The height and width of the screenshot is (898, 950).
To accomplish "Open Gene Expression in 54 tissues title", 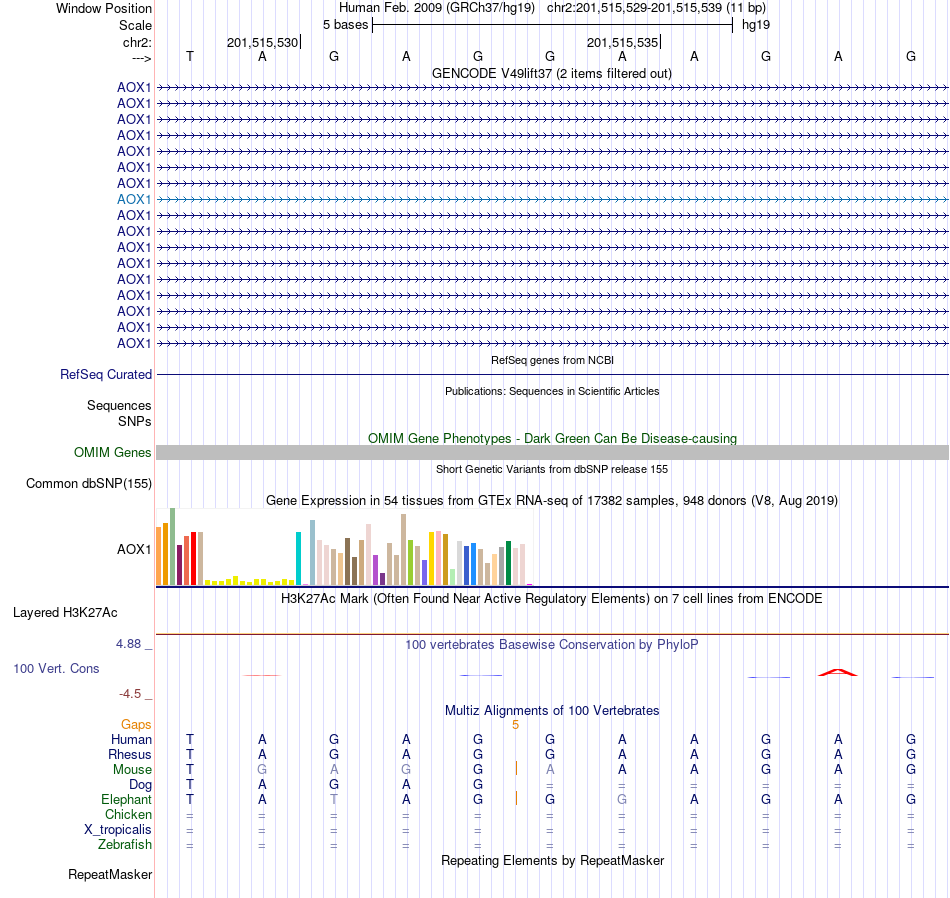I will click(x=552, y=501).
